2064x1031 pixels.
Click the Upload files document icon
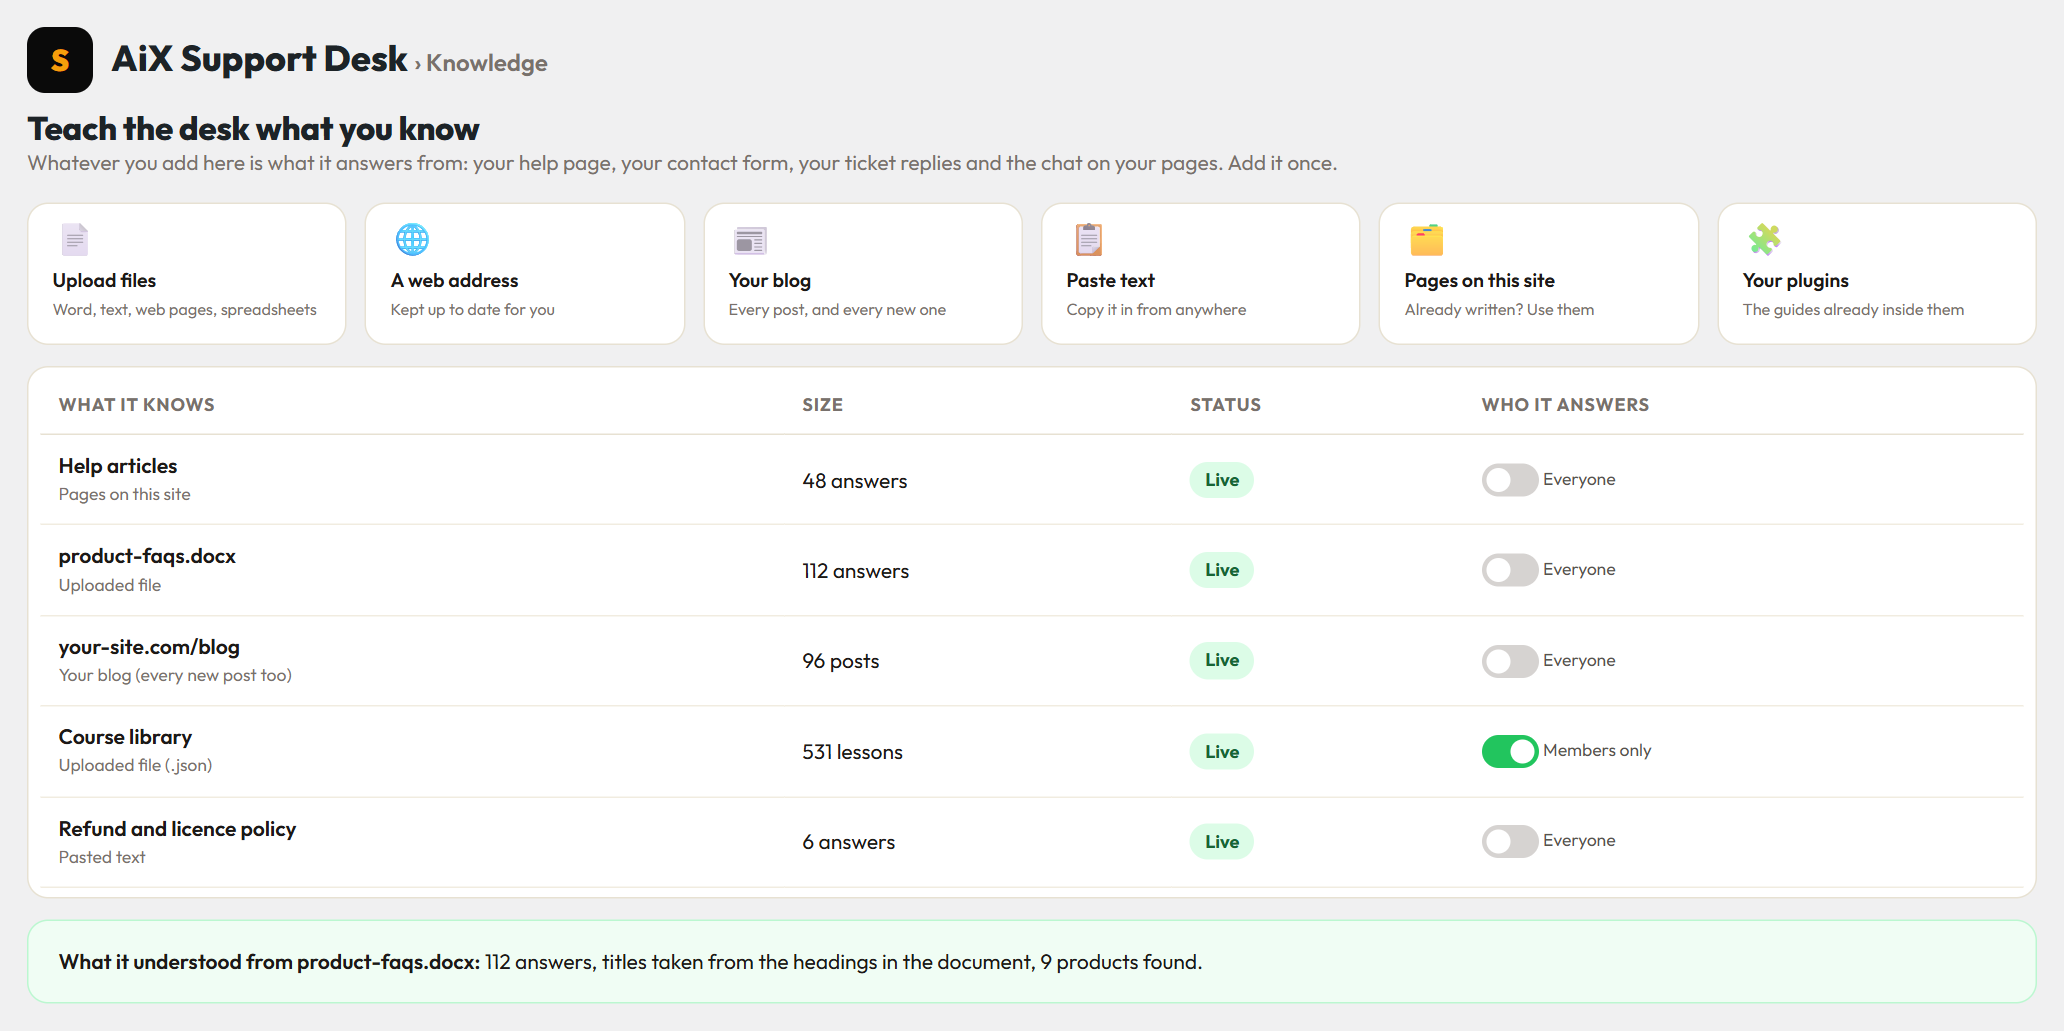click(x=75, y=240)
